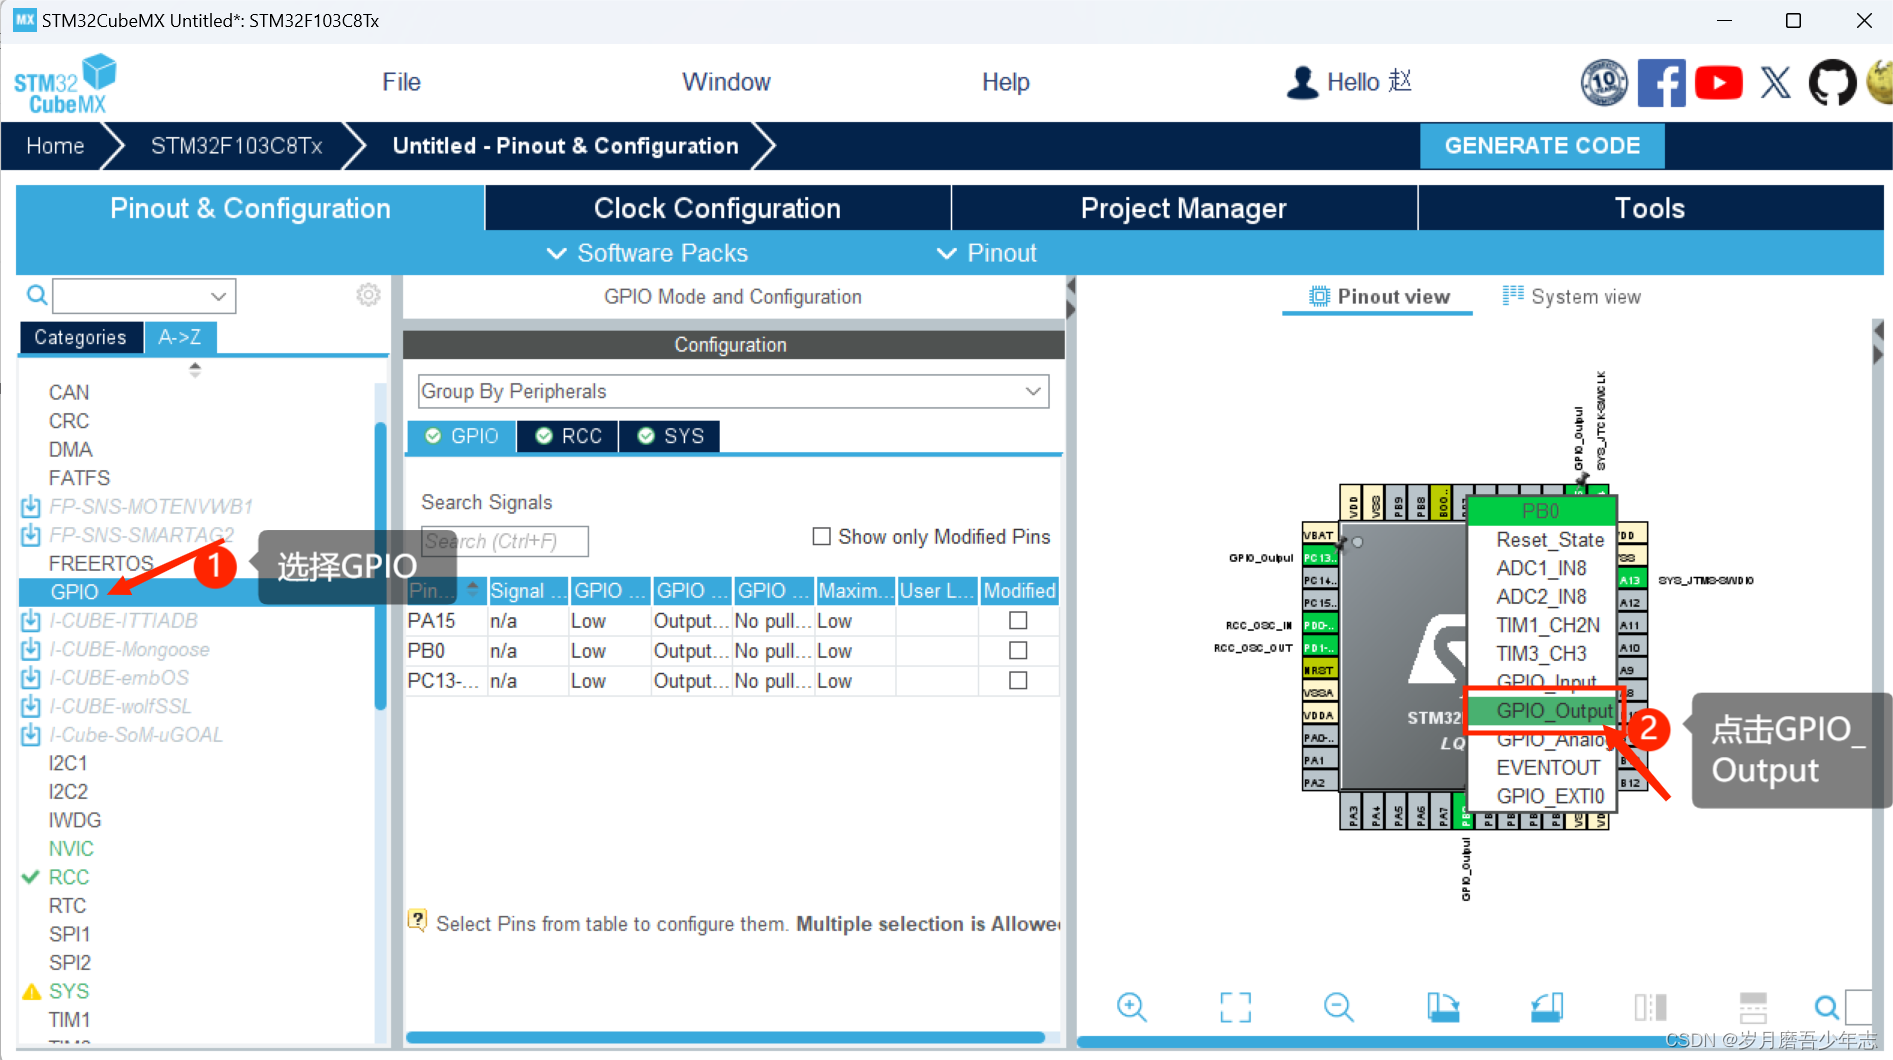The height and width of the screenshot is (1060, 1893).
Task: Open the 10-year anniversary badge icon
Action: [1604, 82]
